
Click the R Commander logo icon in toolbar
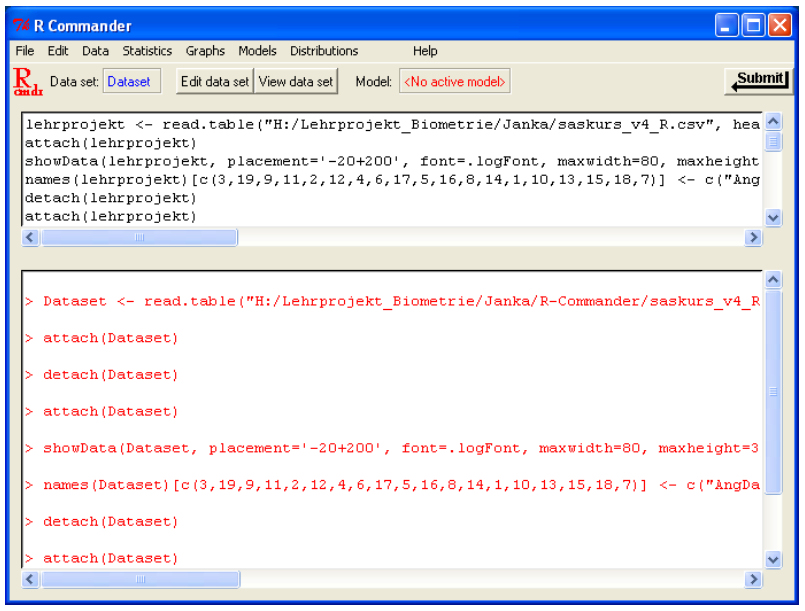click(27, 82)
